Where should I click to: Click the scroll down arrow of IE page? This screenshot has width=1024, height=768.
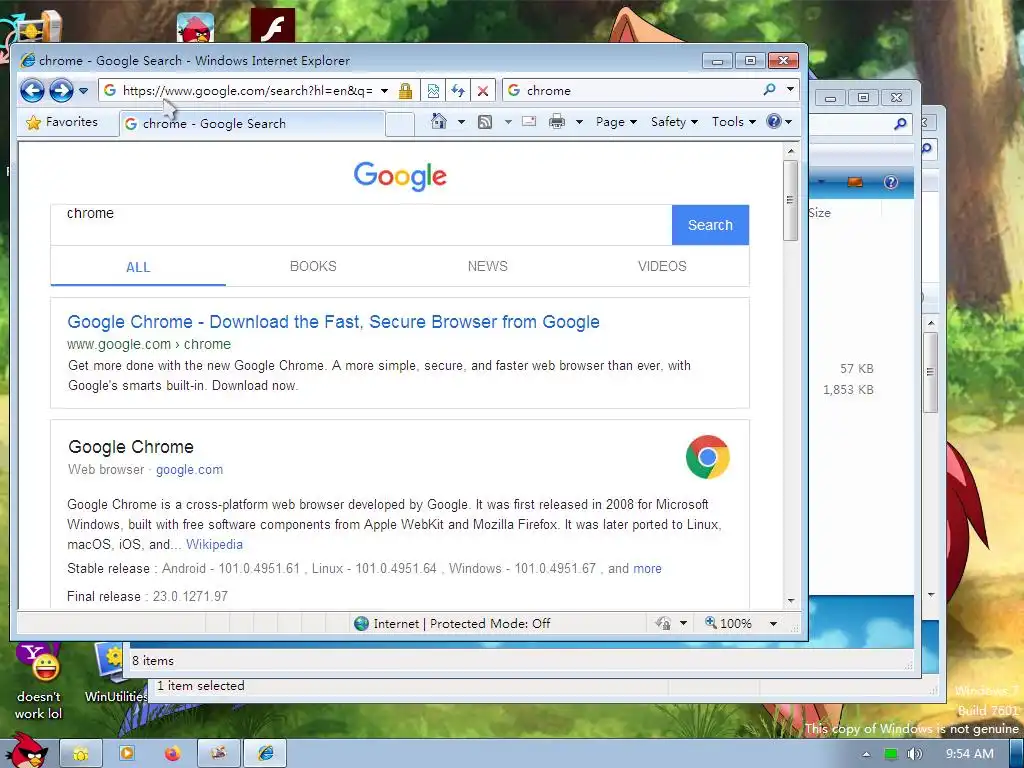pos(791,600)
